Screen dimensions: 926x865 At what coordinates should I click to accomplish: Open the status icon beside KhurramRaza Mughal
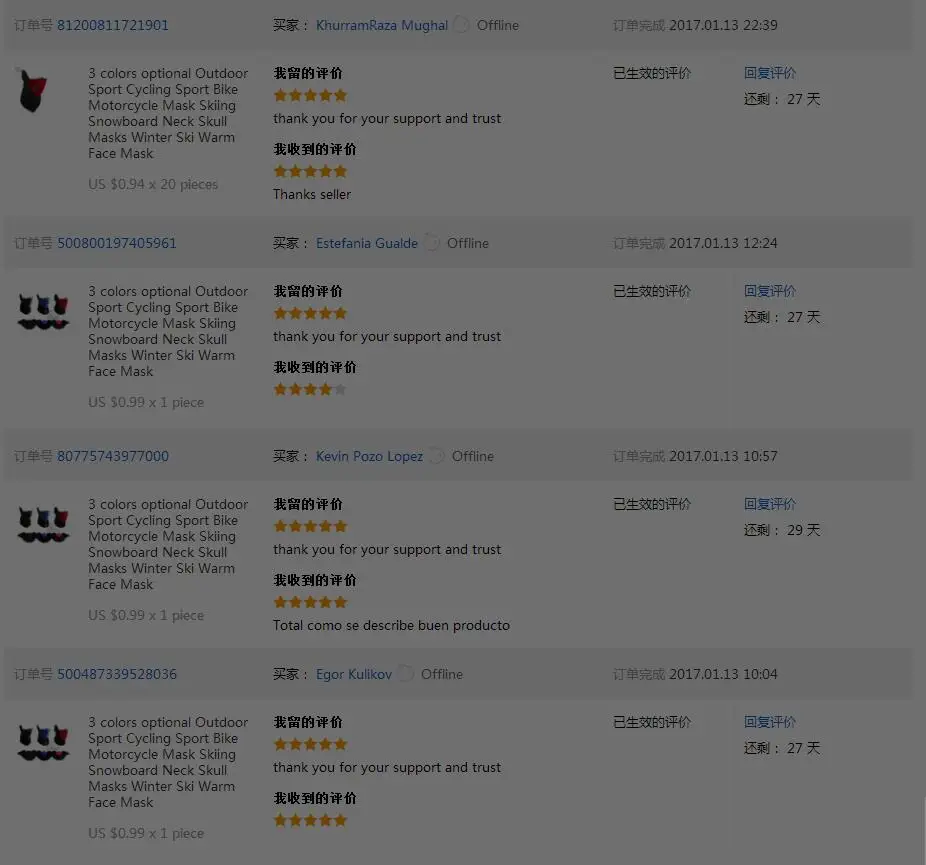(x=462, y=25)
